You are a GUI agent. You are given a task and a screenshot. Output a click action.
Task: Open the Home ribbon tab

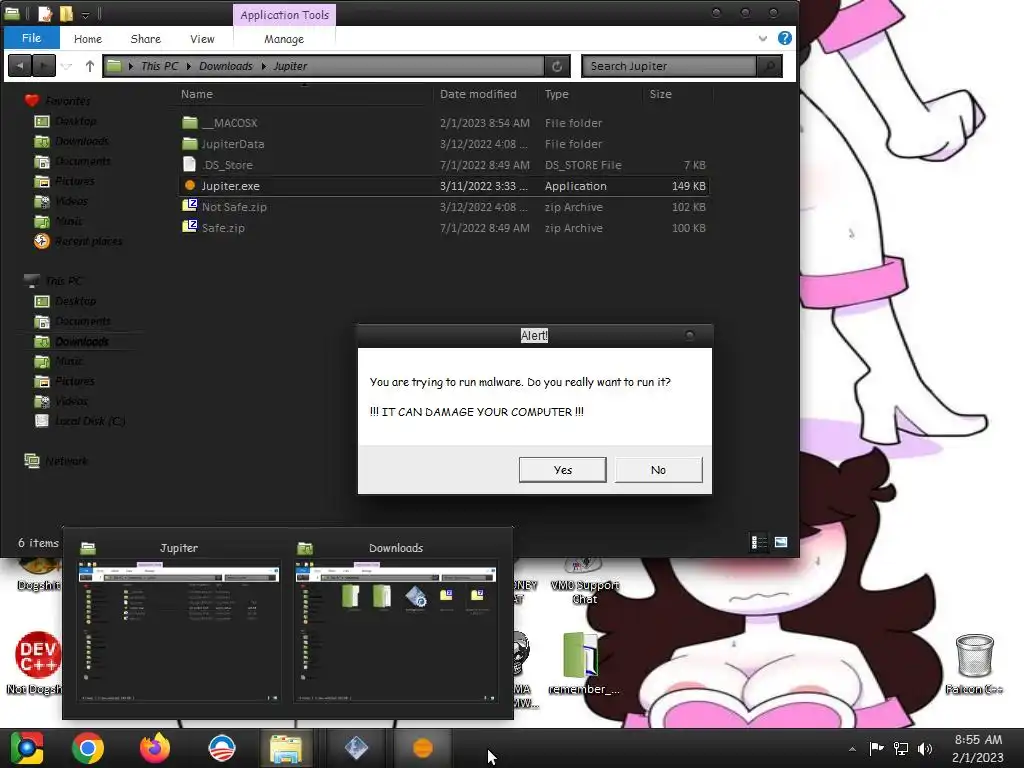88,39
